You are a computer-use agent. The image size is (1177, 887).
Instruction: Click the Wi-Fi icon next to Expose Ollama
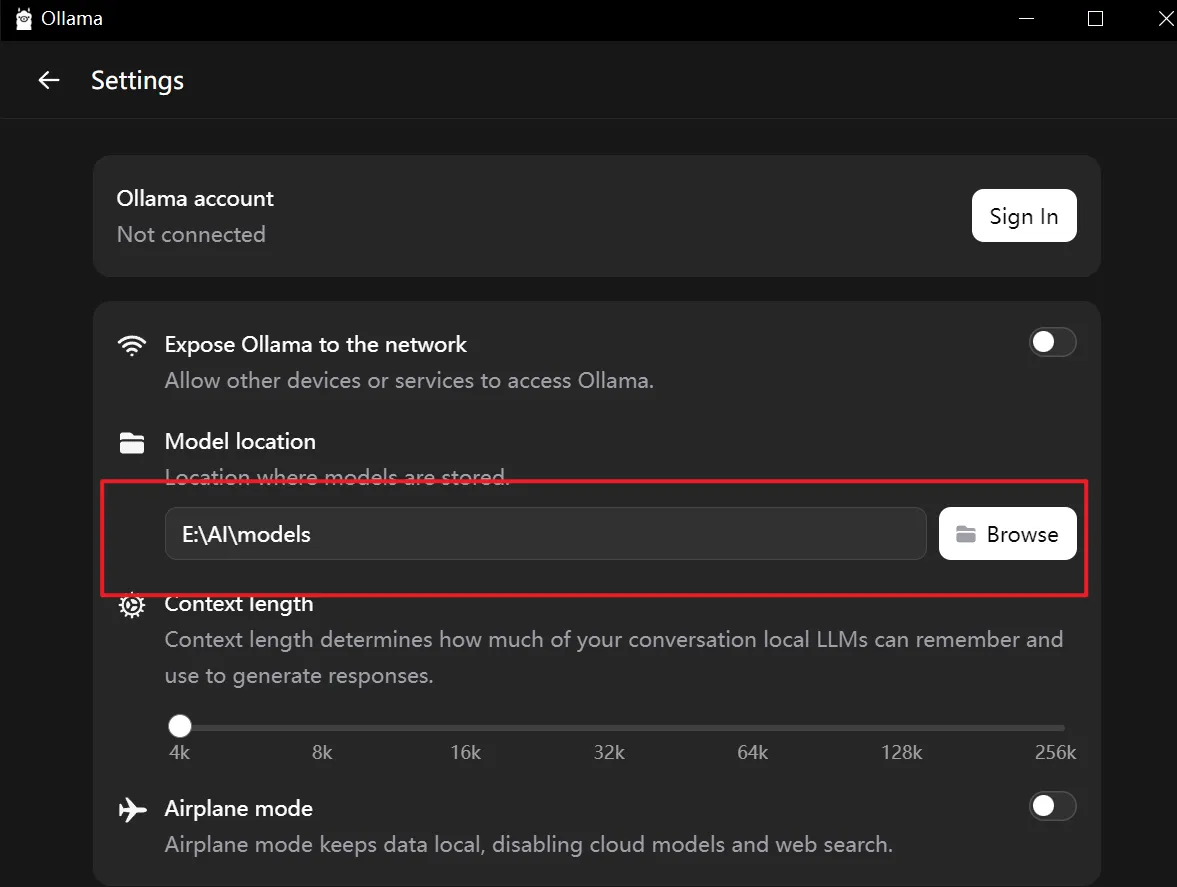[x=132, y=345]
